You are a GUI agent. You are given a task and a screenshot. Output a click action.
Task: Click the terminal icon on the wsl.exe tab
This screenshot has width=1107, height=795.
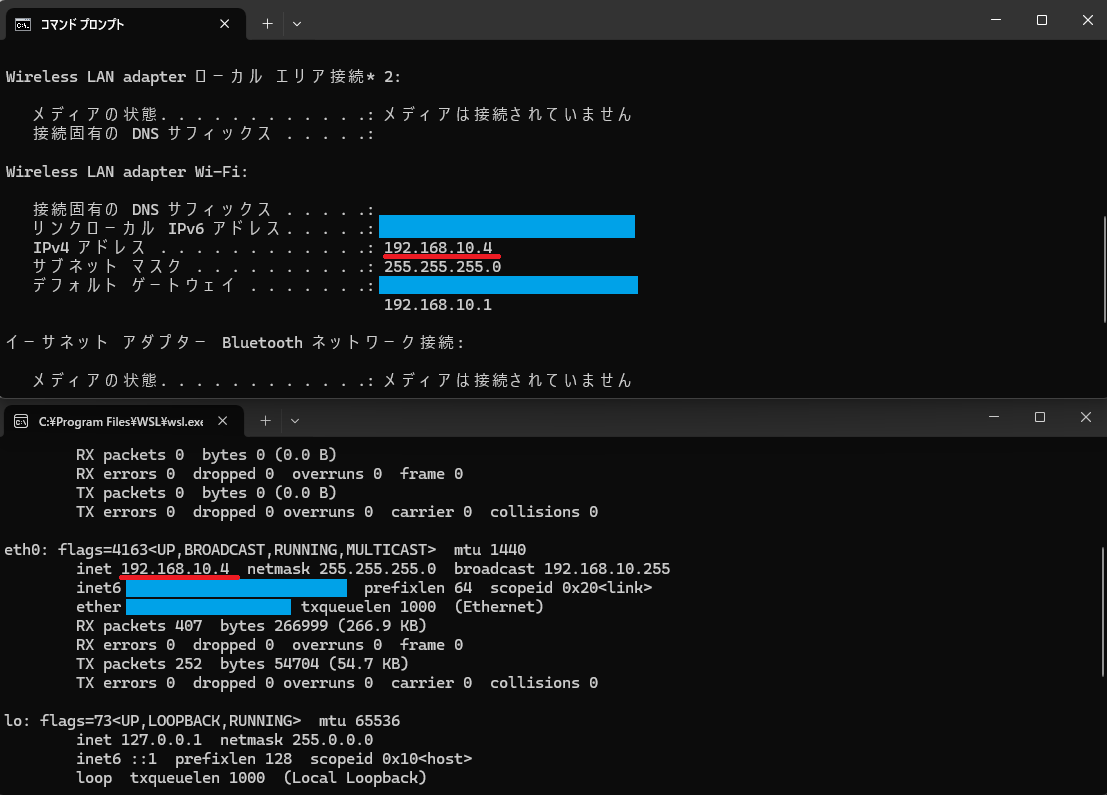coord(20,420)
